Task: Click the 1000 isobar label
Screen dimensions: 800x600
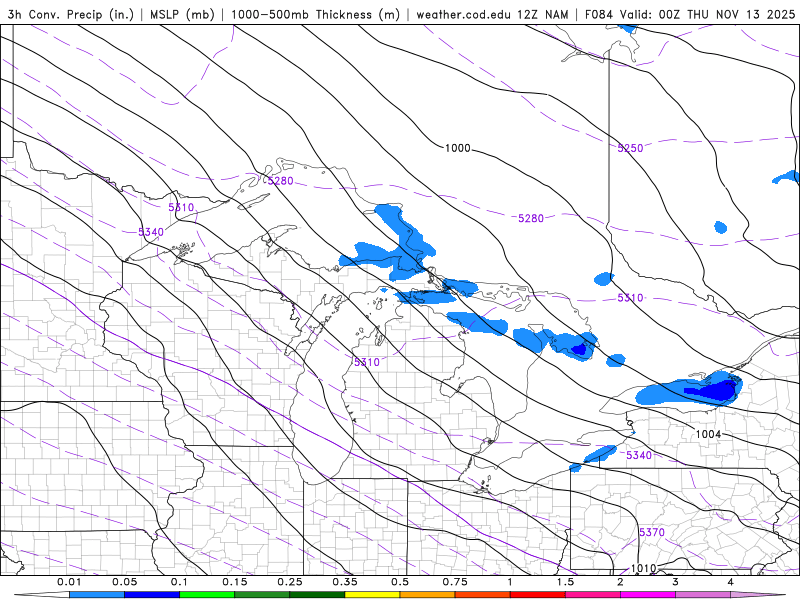Action: [458, 148]
